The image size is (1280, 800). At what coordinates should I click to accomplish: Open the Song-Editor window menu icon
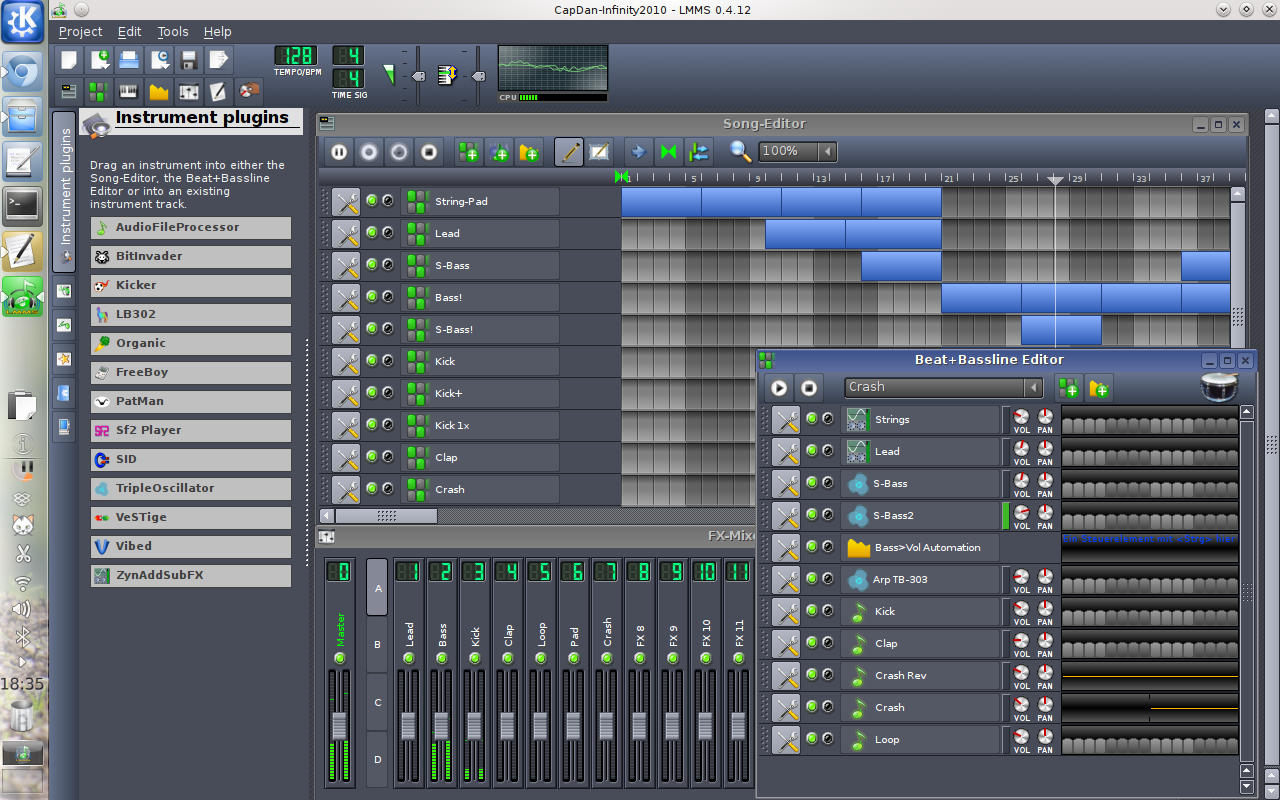(327, 124)
